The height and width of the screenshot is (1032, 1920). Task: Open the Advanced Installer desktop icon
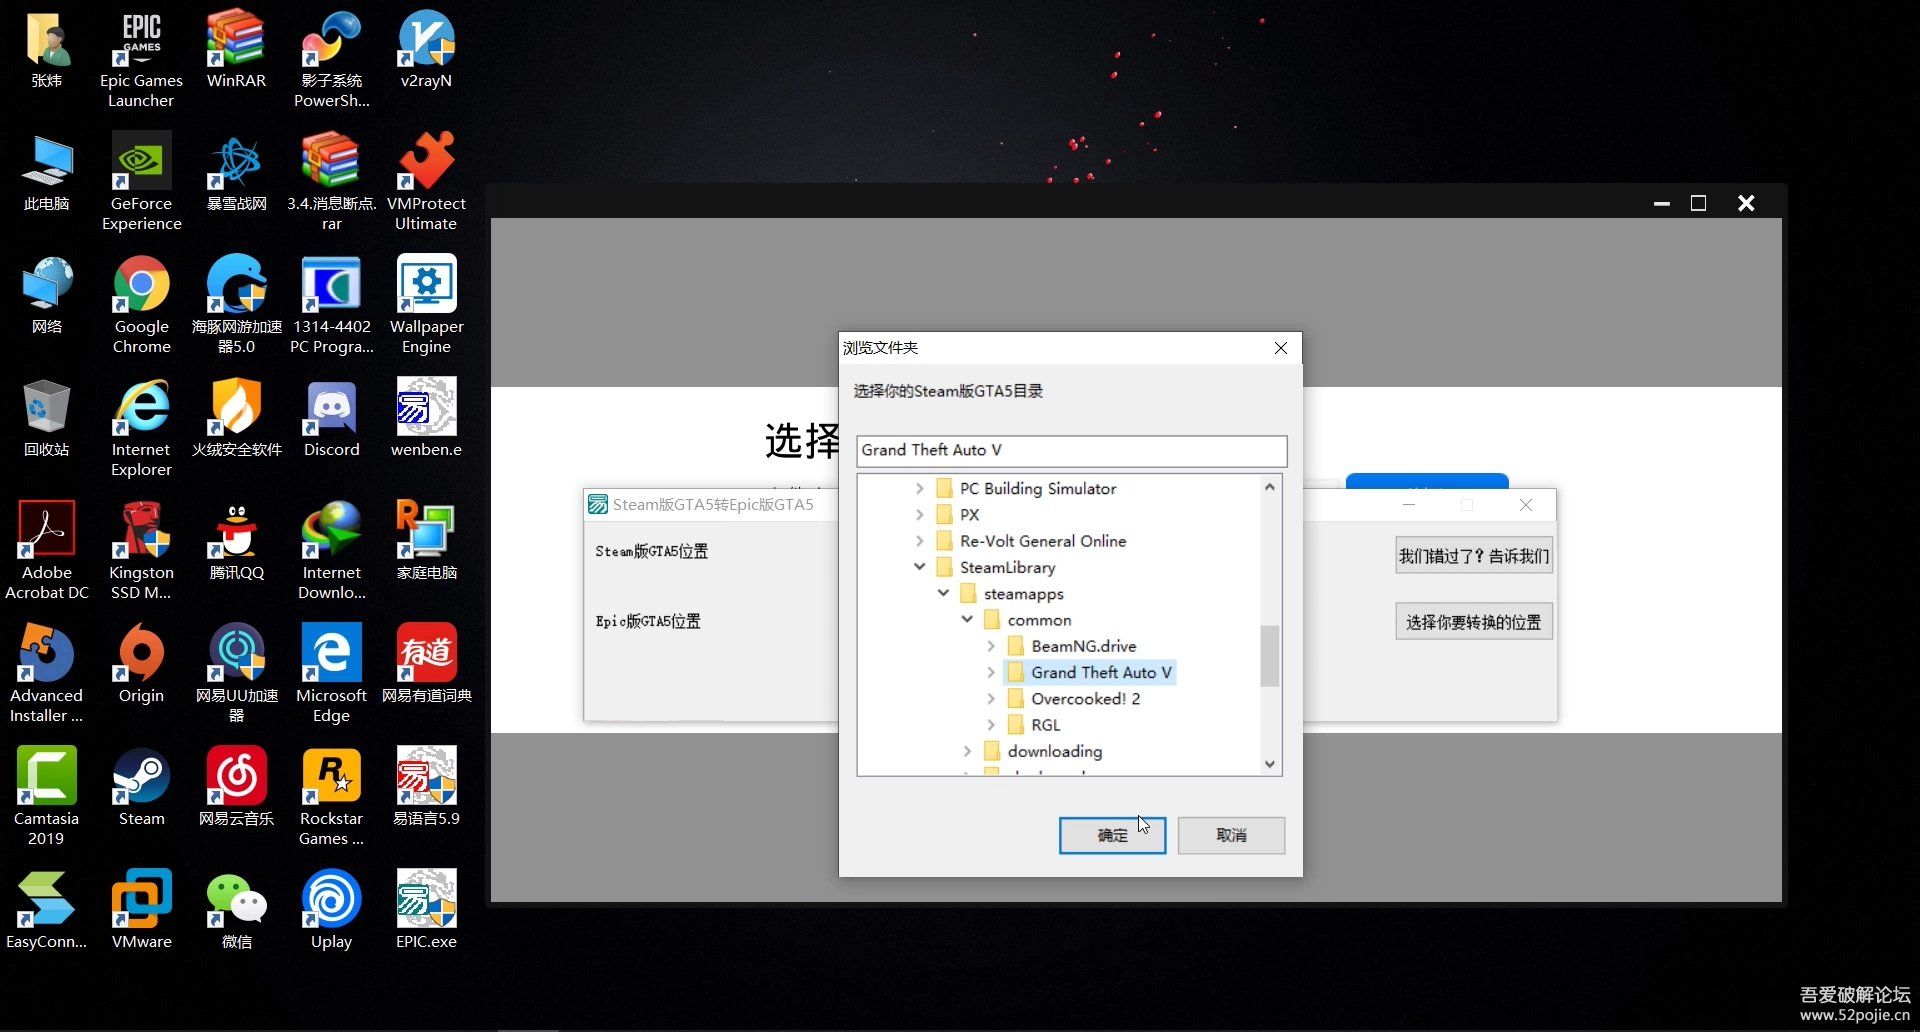[46, 674]
